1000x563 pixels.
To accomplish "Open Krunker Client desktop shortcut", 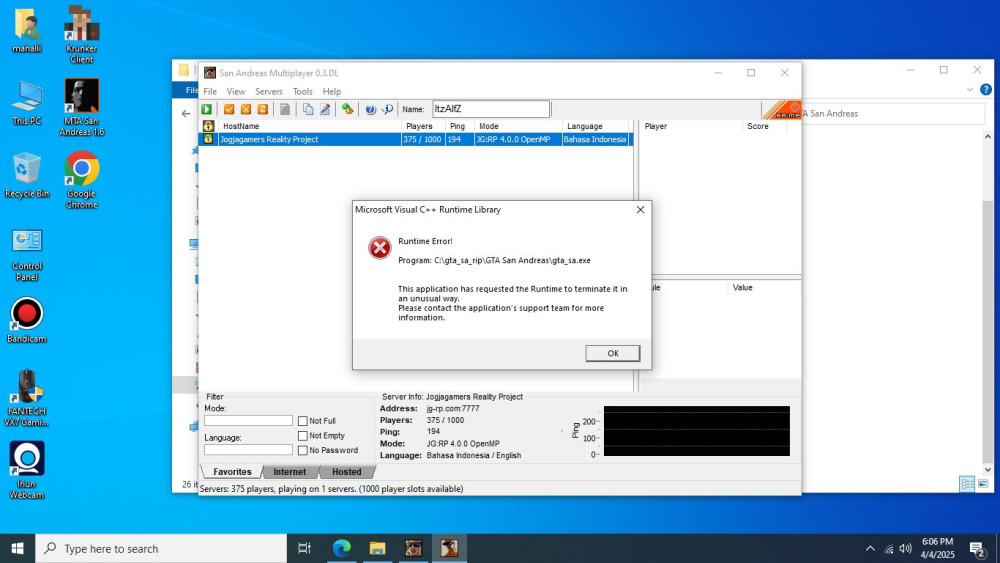I will click(x=81, y=35).
